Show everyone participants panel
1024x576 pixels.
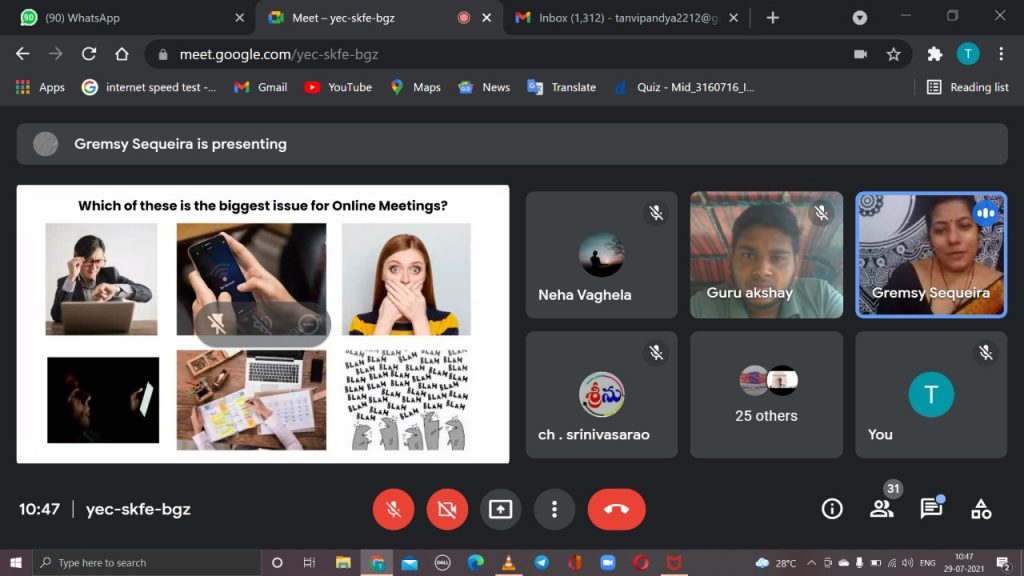pyautogui.click(x=881, y=509)
